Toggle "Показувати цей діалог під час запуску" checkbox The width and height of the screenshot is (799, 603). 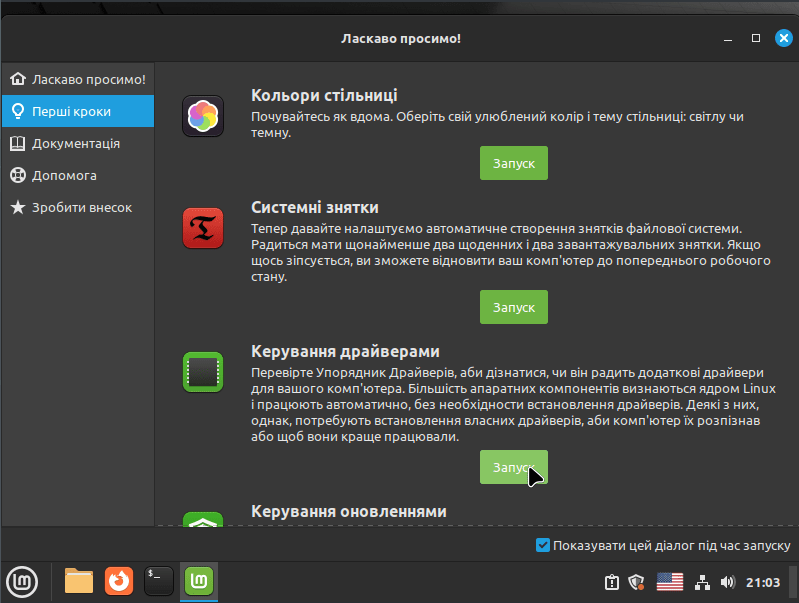point(543,545)
